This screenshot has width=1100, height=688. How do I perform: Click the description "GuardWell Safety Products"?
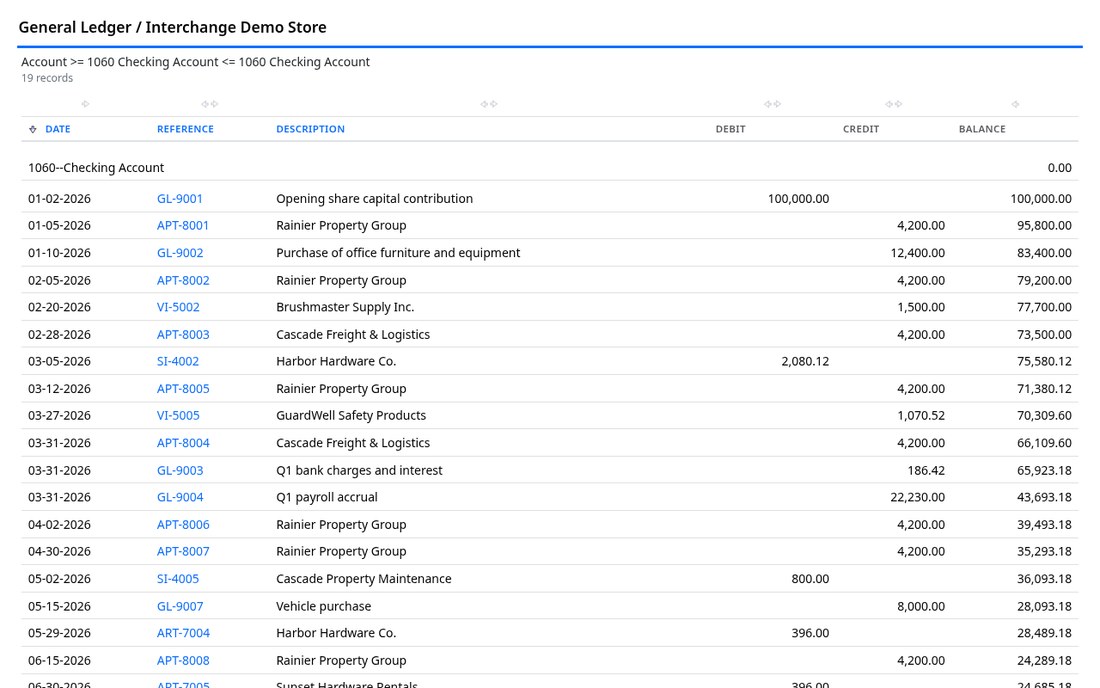pos(351,415)
